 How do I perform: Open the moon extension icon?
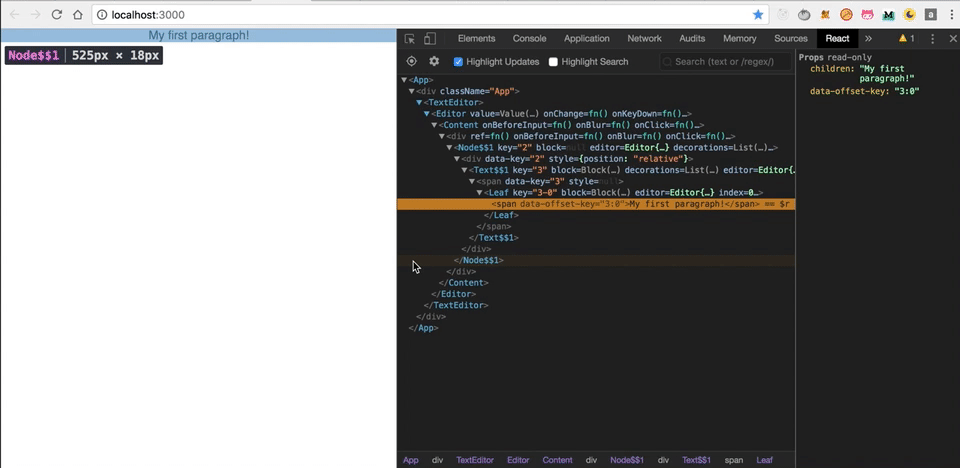910,15
